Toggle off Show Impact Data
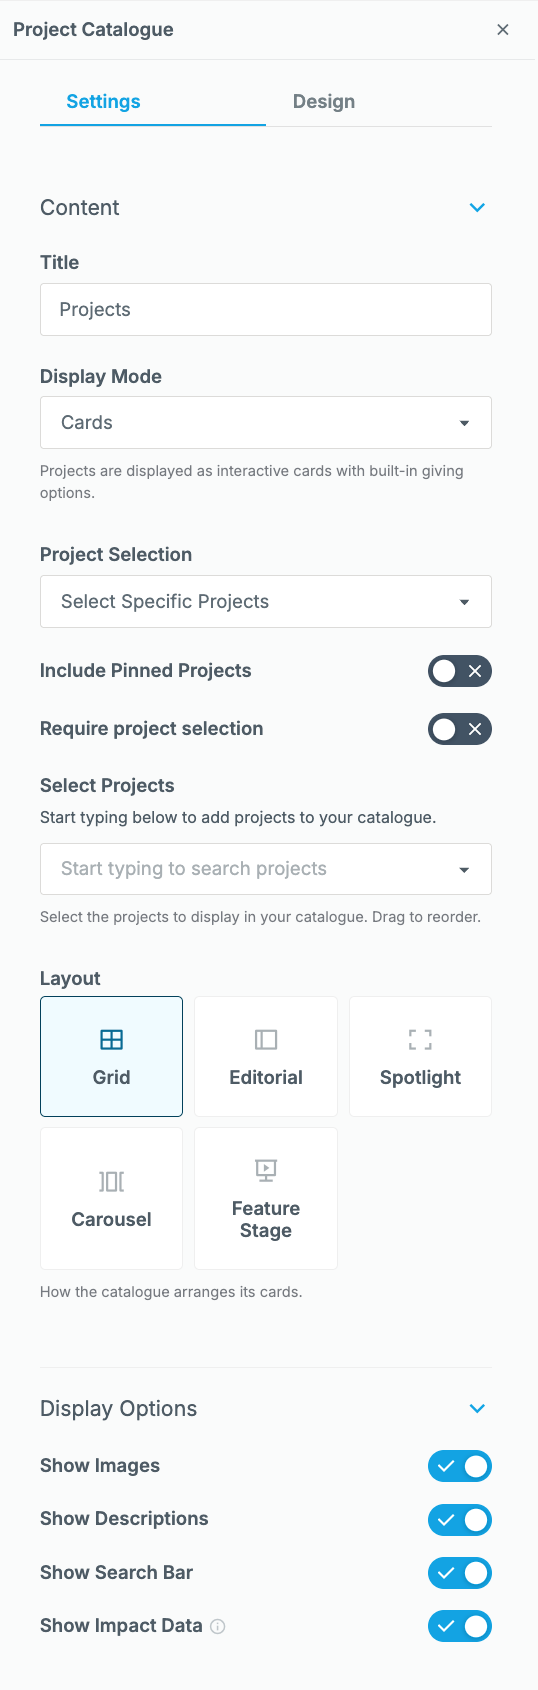 click(x=460, y=1626)
